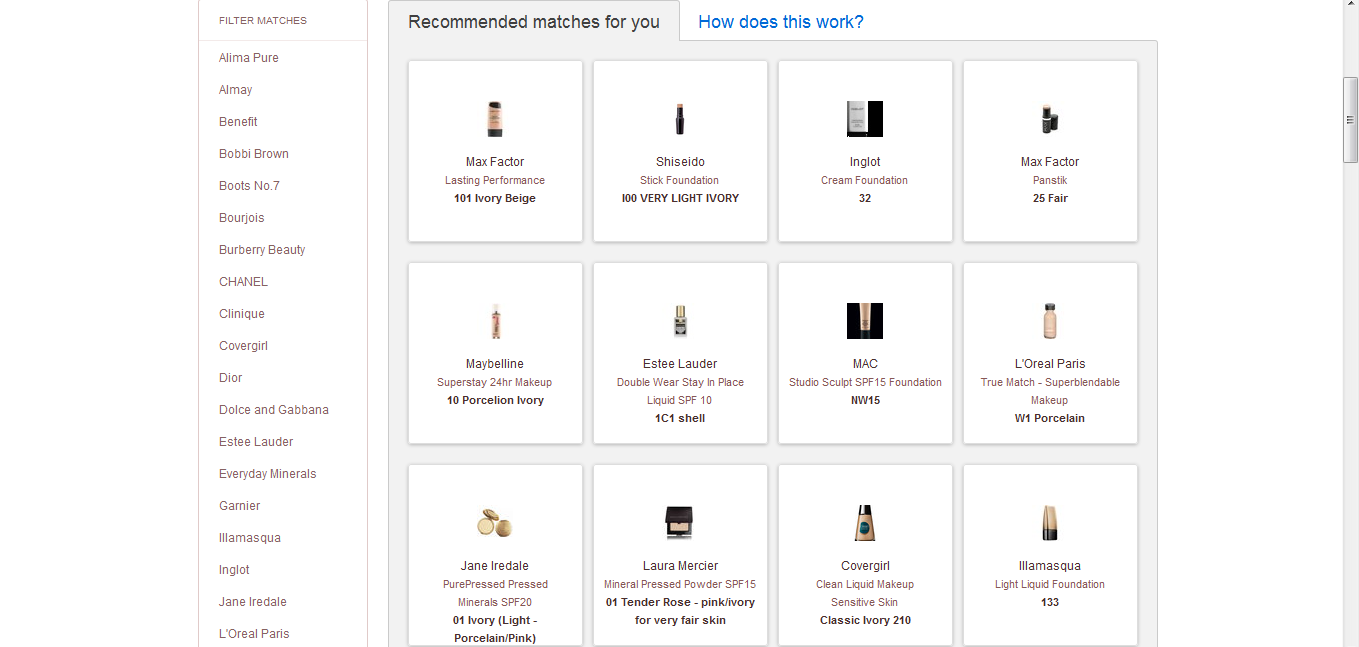Filter matches by Bobbi Brown
The image size is (1359, 647).
click(x=254, y=154)
